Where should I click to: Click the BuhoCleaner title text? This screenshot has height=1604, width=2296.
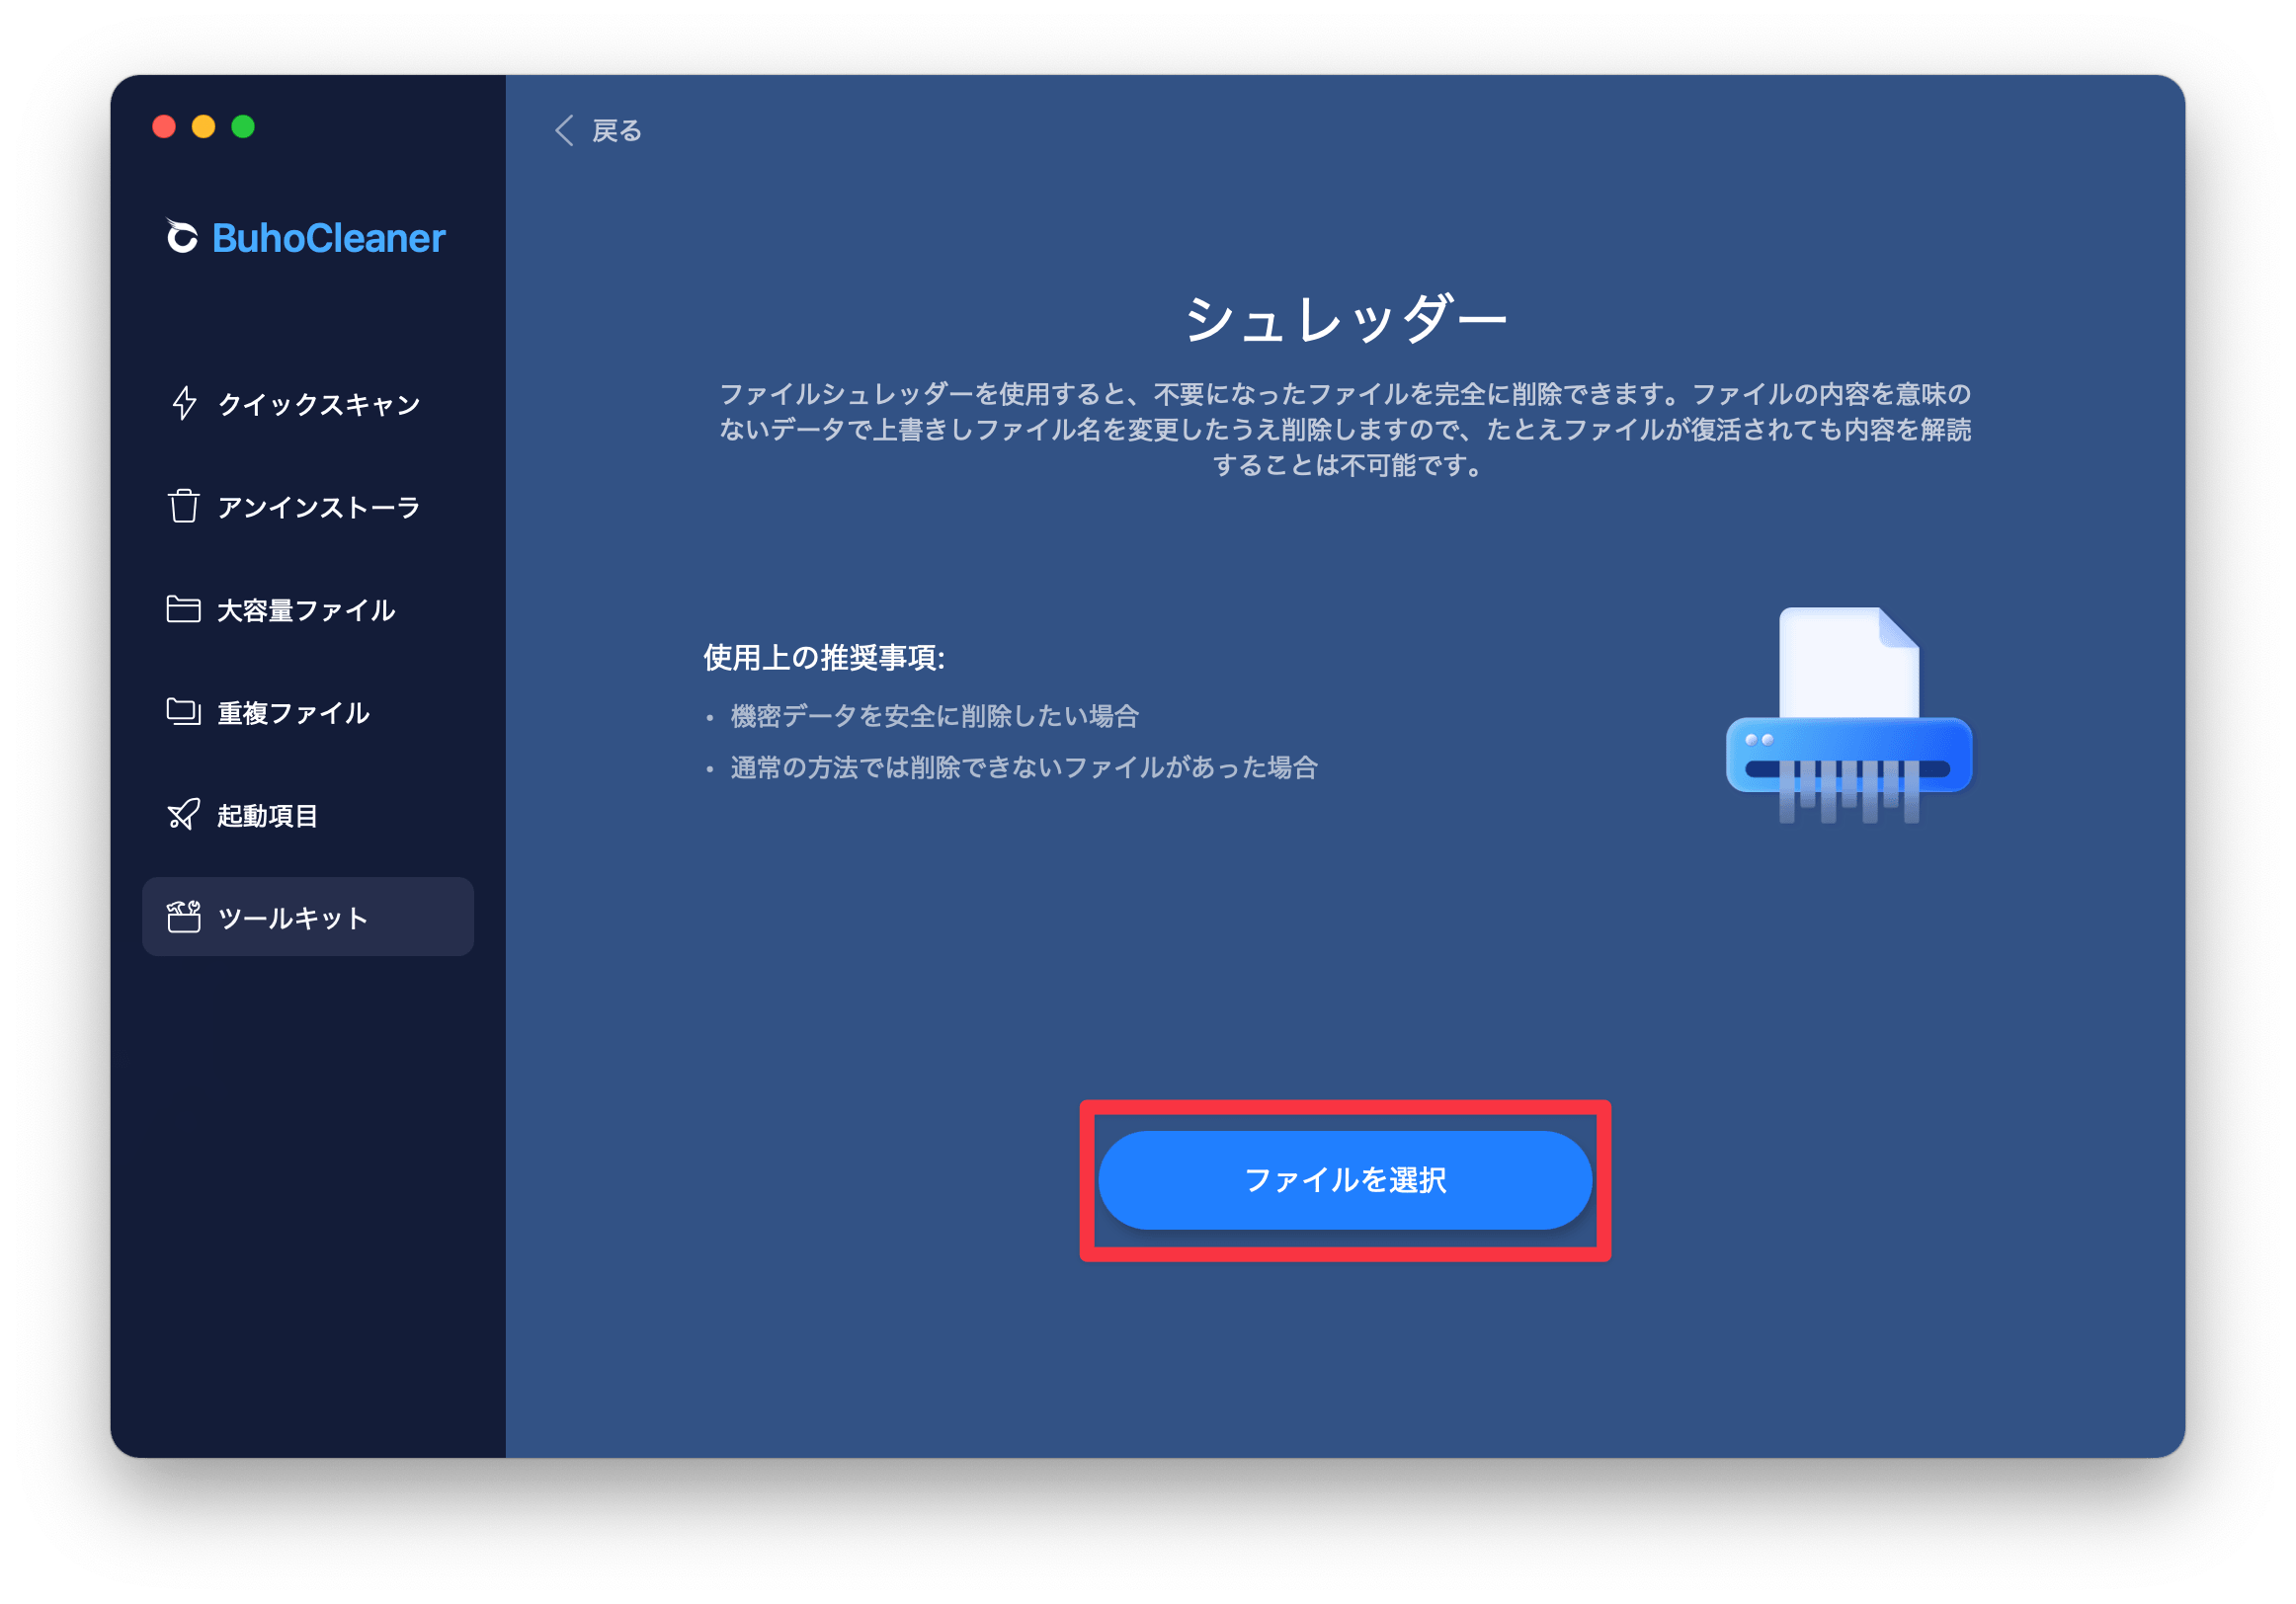pyautogui.click(x=328, y=238)
